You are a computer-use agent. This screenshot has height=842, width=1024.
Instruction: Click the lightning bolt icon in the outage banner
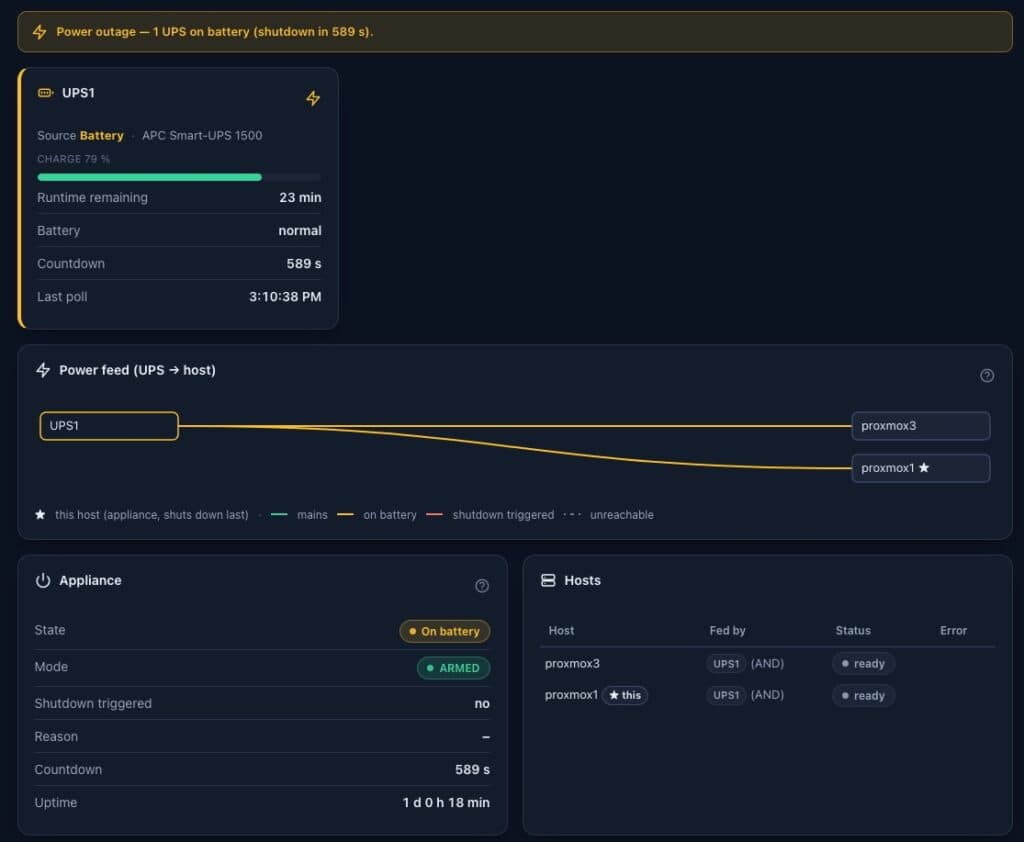(40, 32)
